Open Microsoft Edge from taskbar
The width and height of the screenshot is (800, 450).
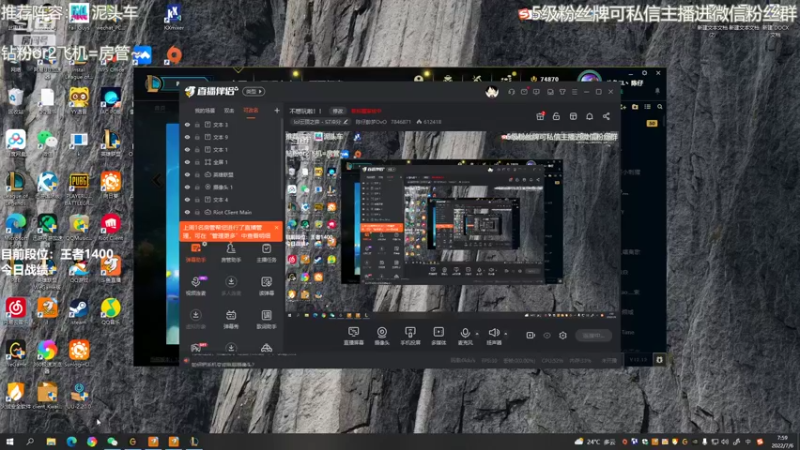(71, 441)
